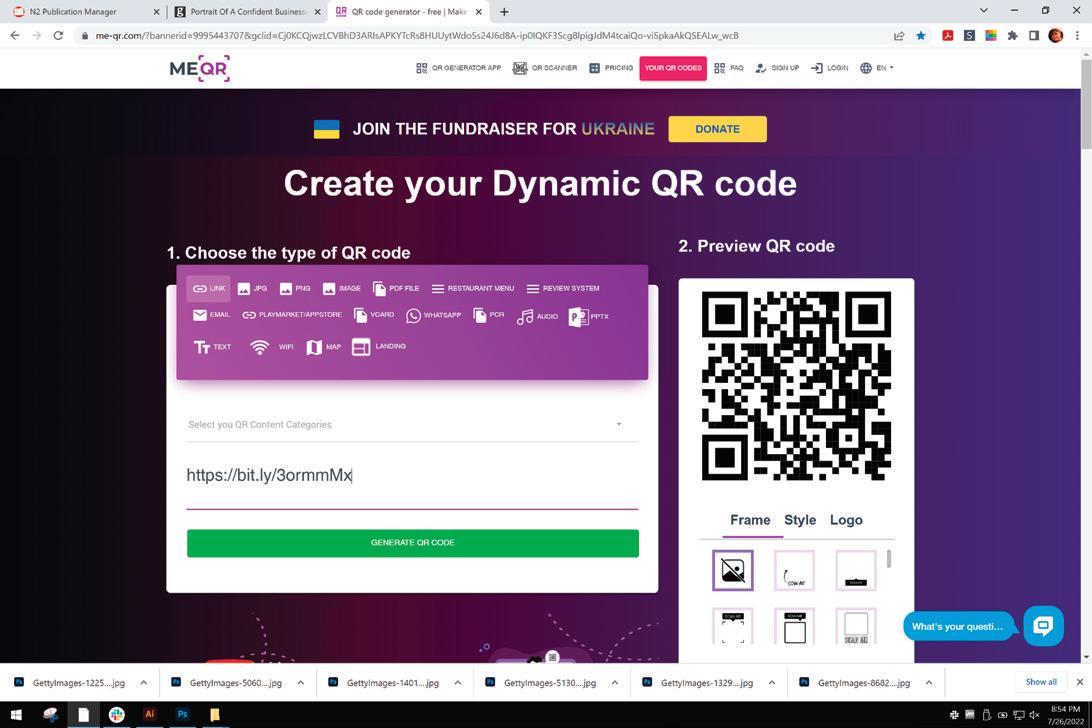Click the Login link
This screenshot has height=728, width=1092.
point(829,68)
